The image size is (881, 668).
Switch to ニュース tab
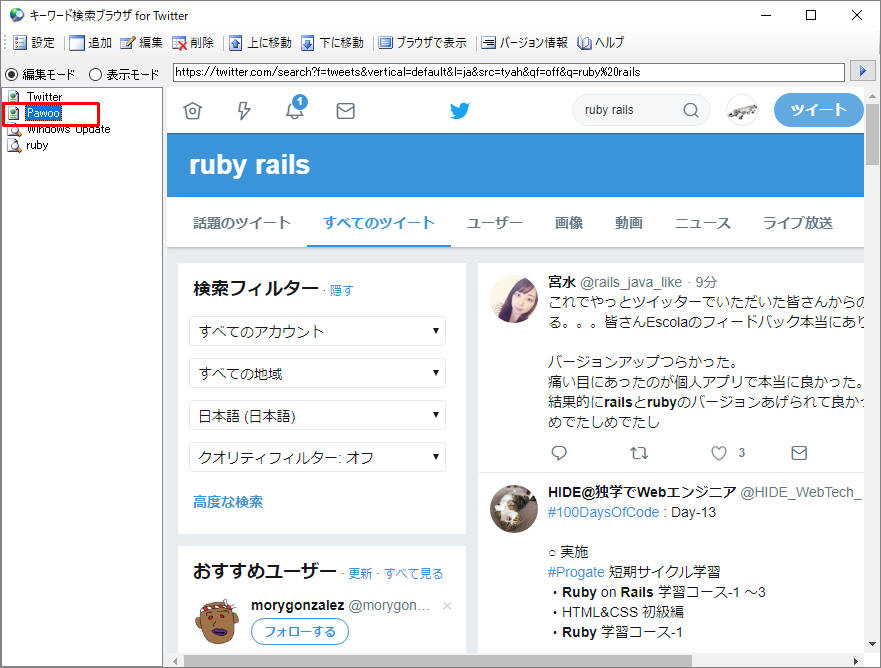702,223
